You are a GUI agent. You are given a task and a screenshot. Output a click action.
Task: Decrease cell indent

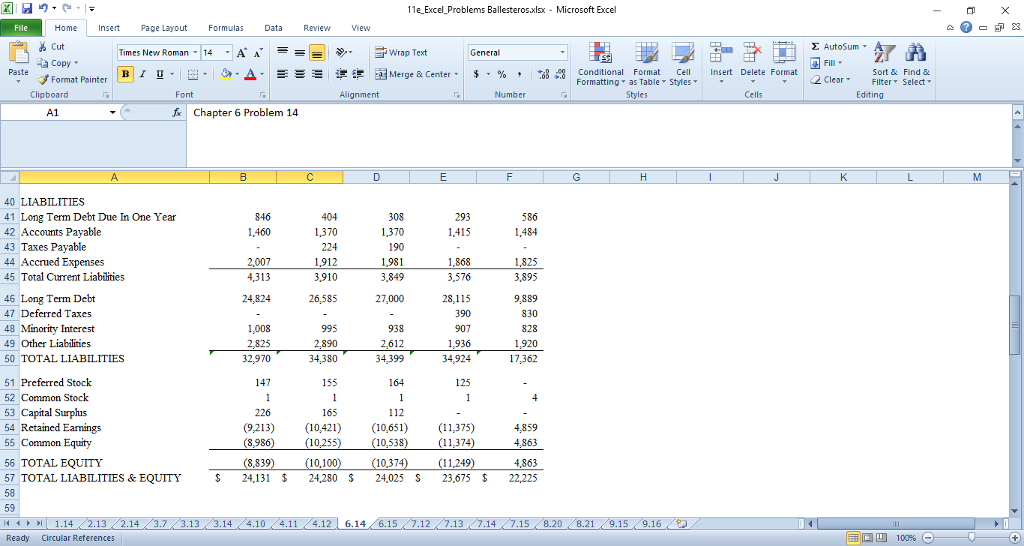coord(341,74)
